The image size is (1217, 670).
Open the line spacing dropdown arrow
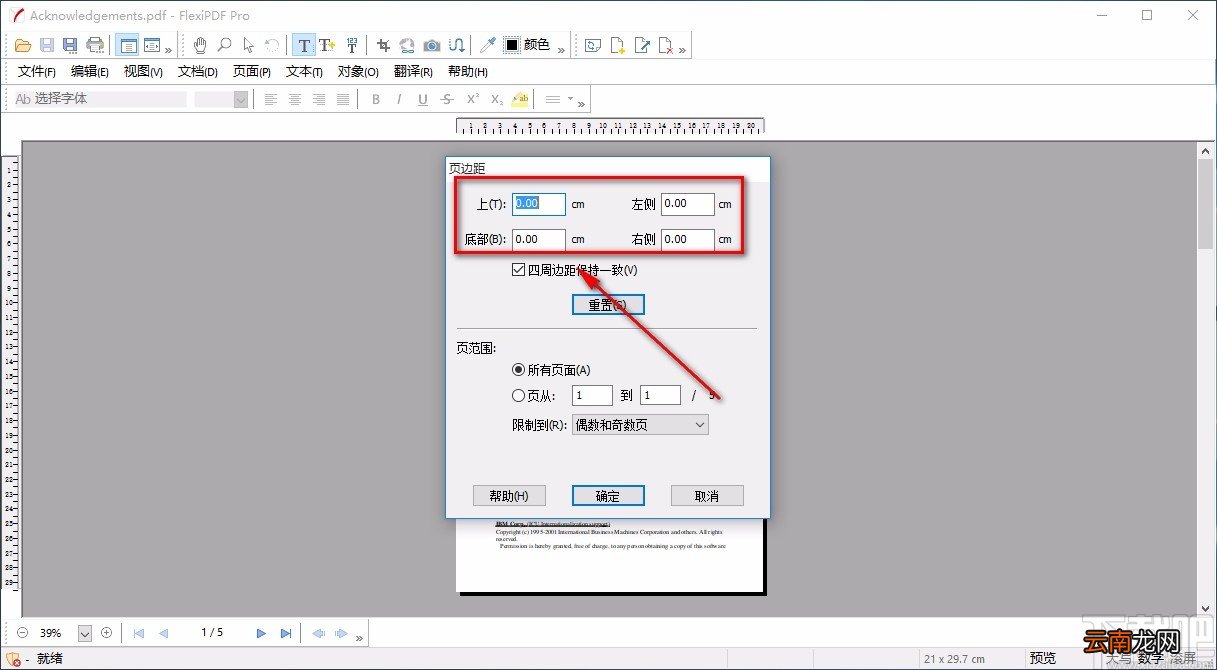click(571, 99)
